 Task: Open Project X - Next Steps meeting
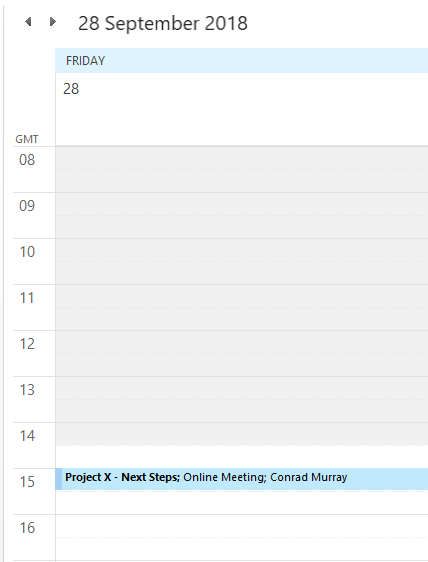point(242,479)
